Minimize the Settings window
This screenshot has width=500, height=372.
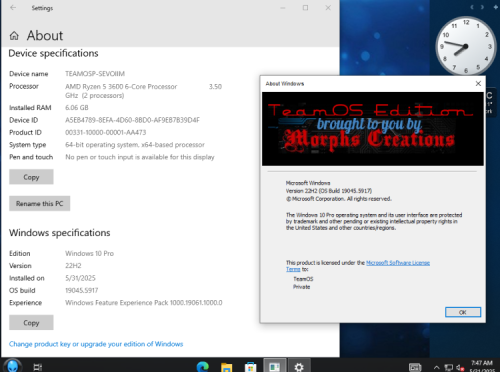click(x=283, y=8)
